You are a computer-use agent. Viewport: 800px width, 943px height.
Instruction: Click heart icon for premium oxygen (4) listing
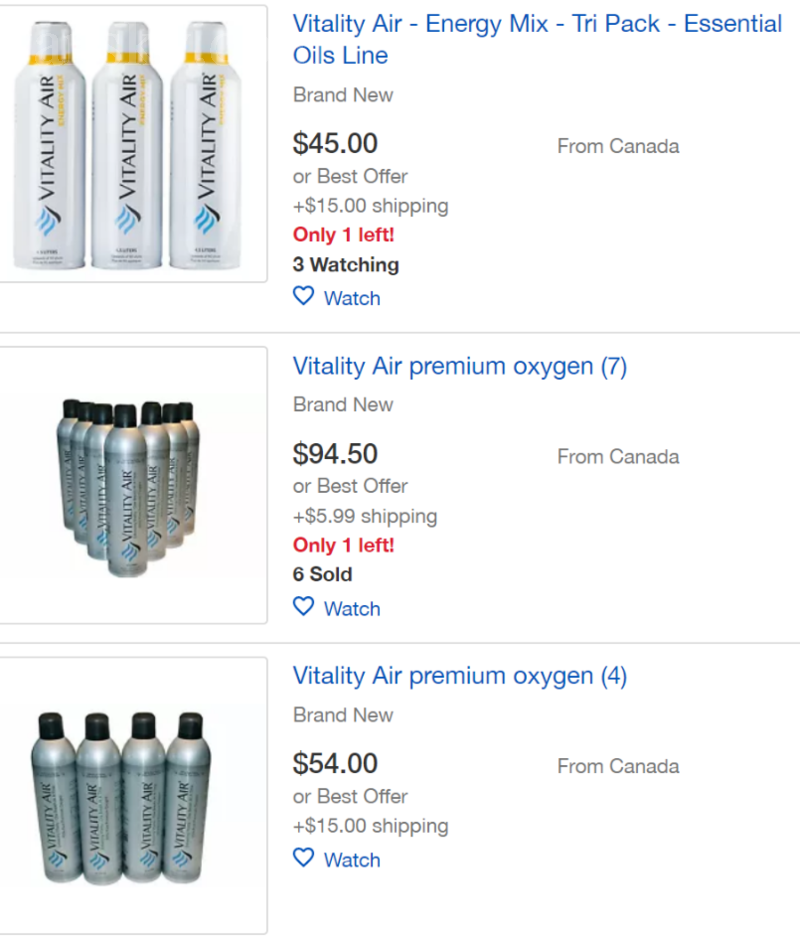(303, 858)
